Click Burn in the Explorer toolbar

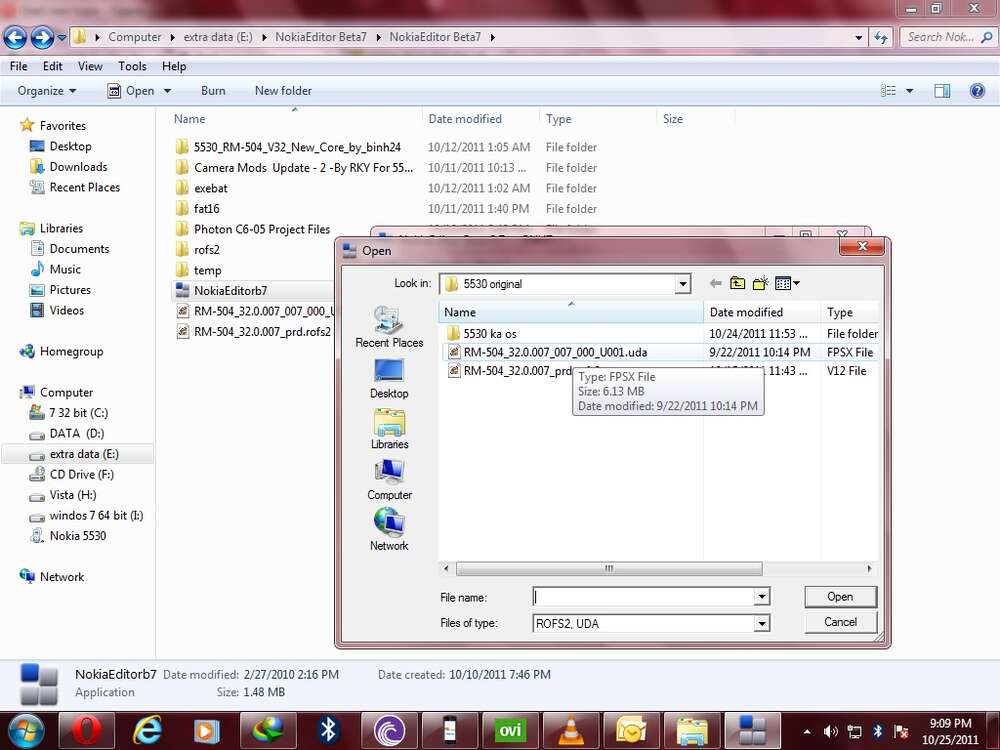coord(213,91)
